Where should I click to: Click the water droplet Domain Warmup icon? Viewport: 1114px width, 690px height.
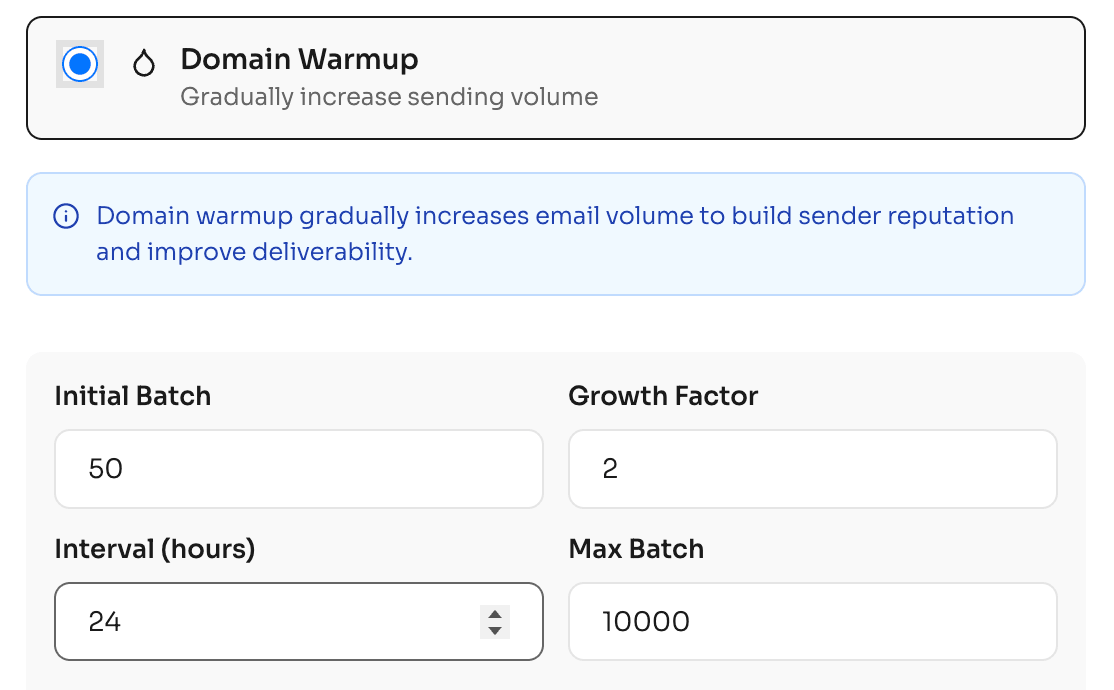[x=144, y=62]
